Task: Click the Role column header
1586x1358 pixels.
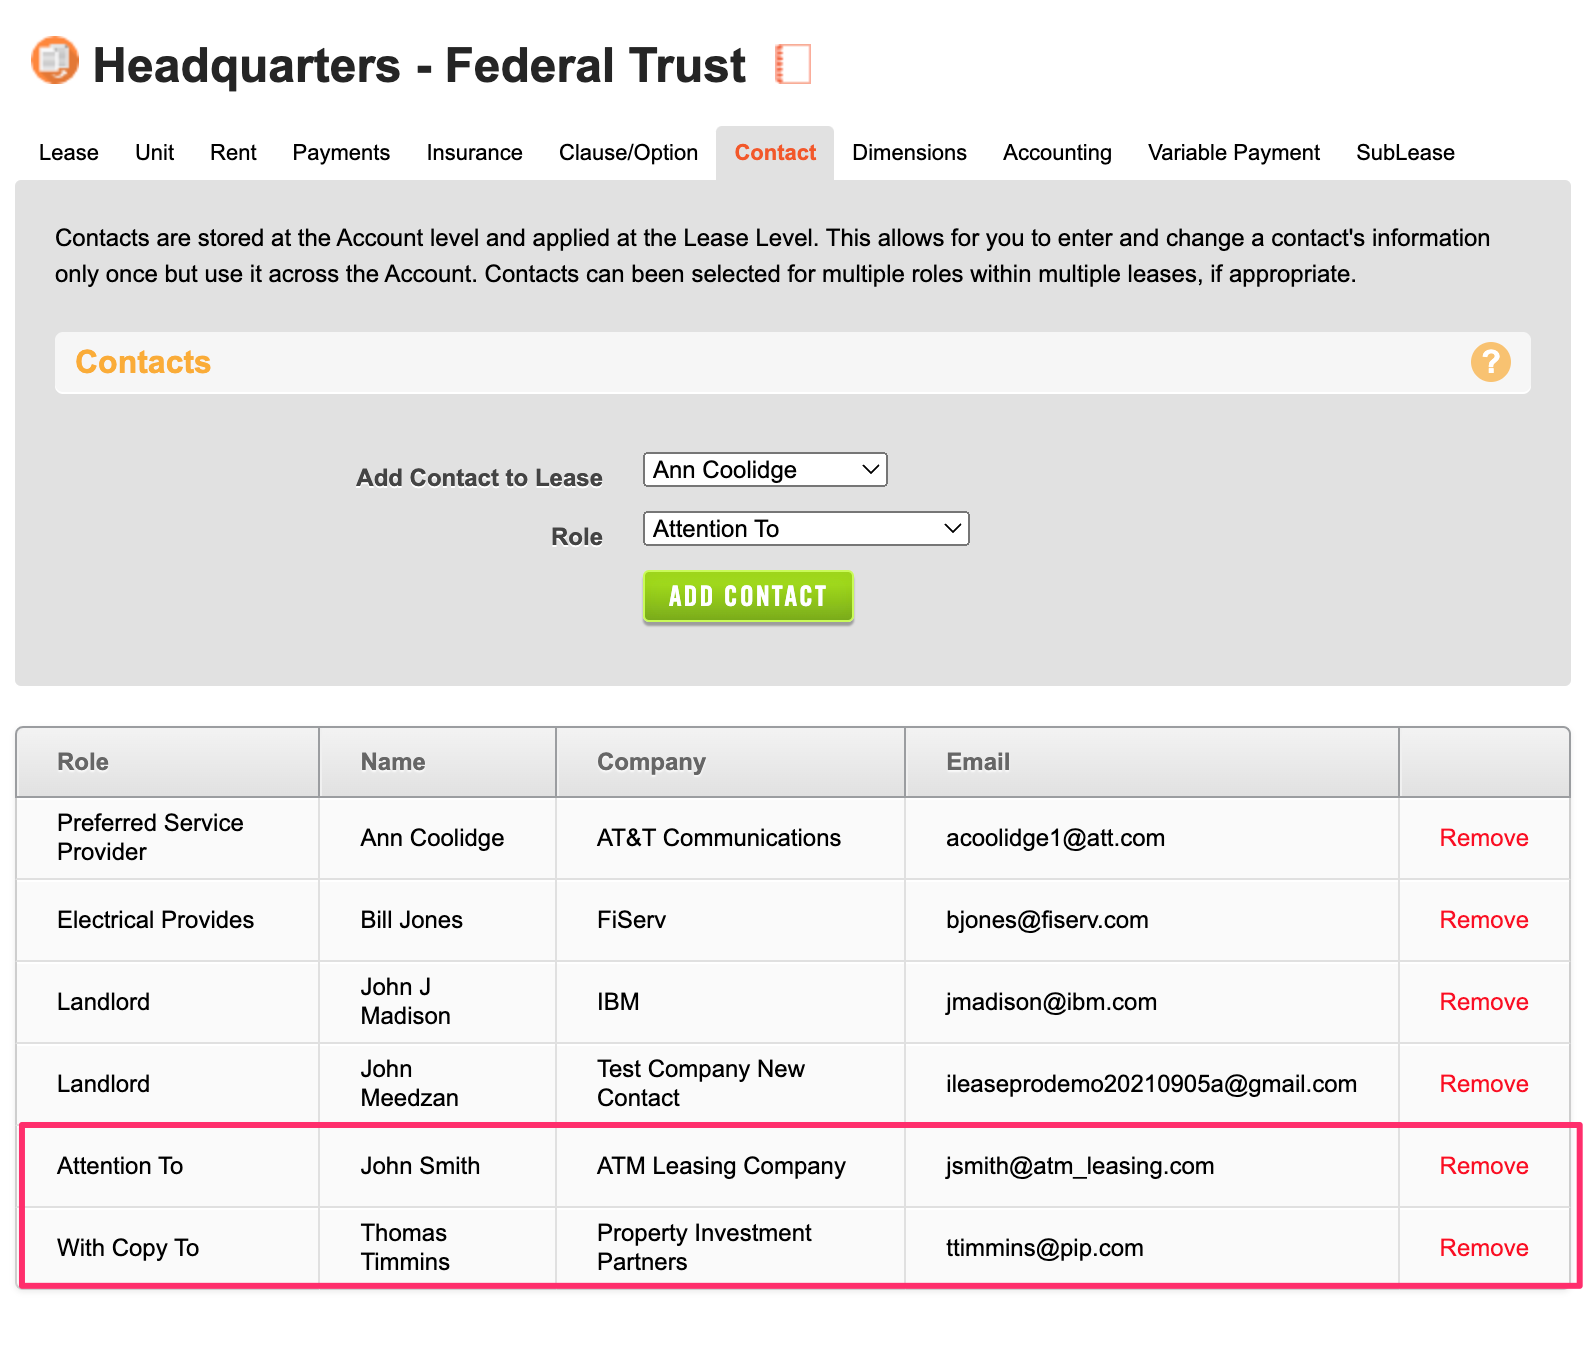Action: click(x=83, y=762)
